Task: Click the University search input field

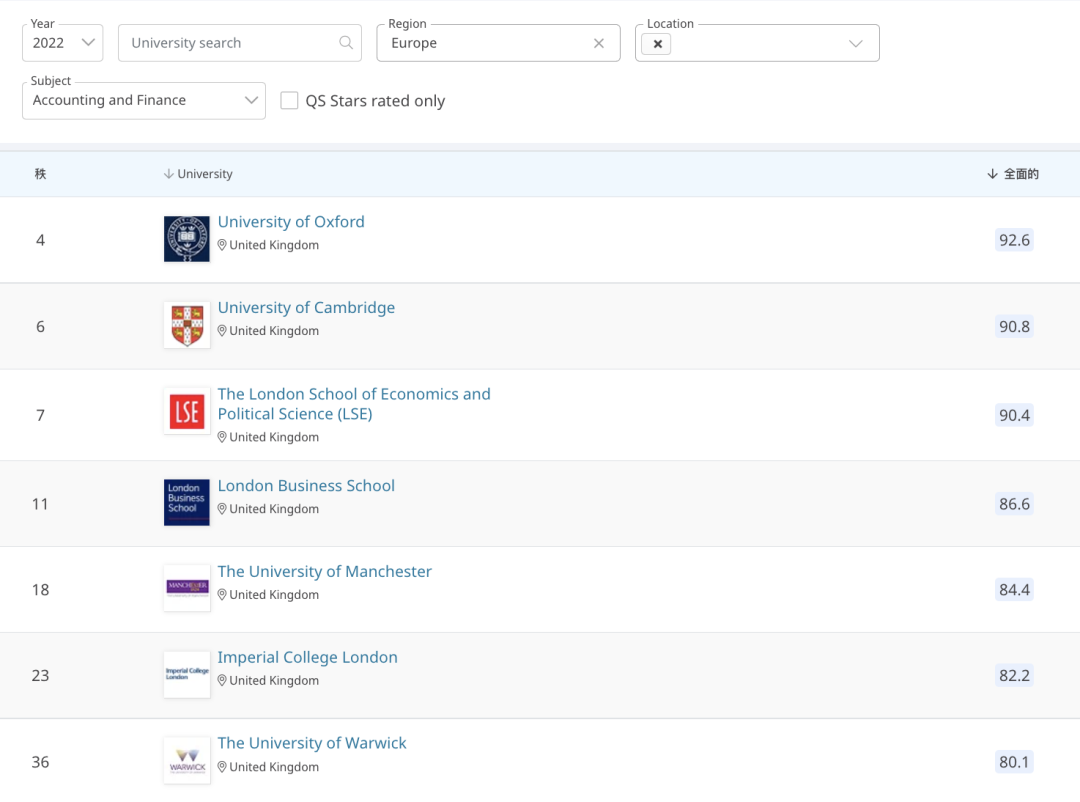Action: 230,43
